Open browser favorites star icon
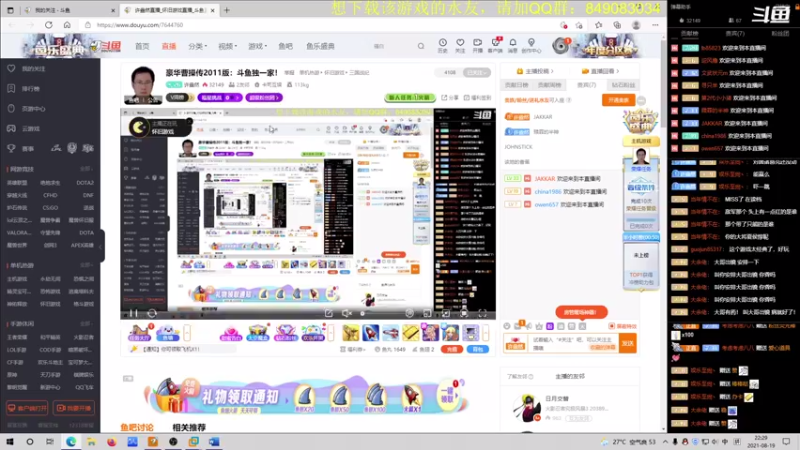Viewport: 800px width, 450px height. tap(598, 25)
